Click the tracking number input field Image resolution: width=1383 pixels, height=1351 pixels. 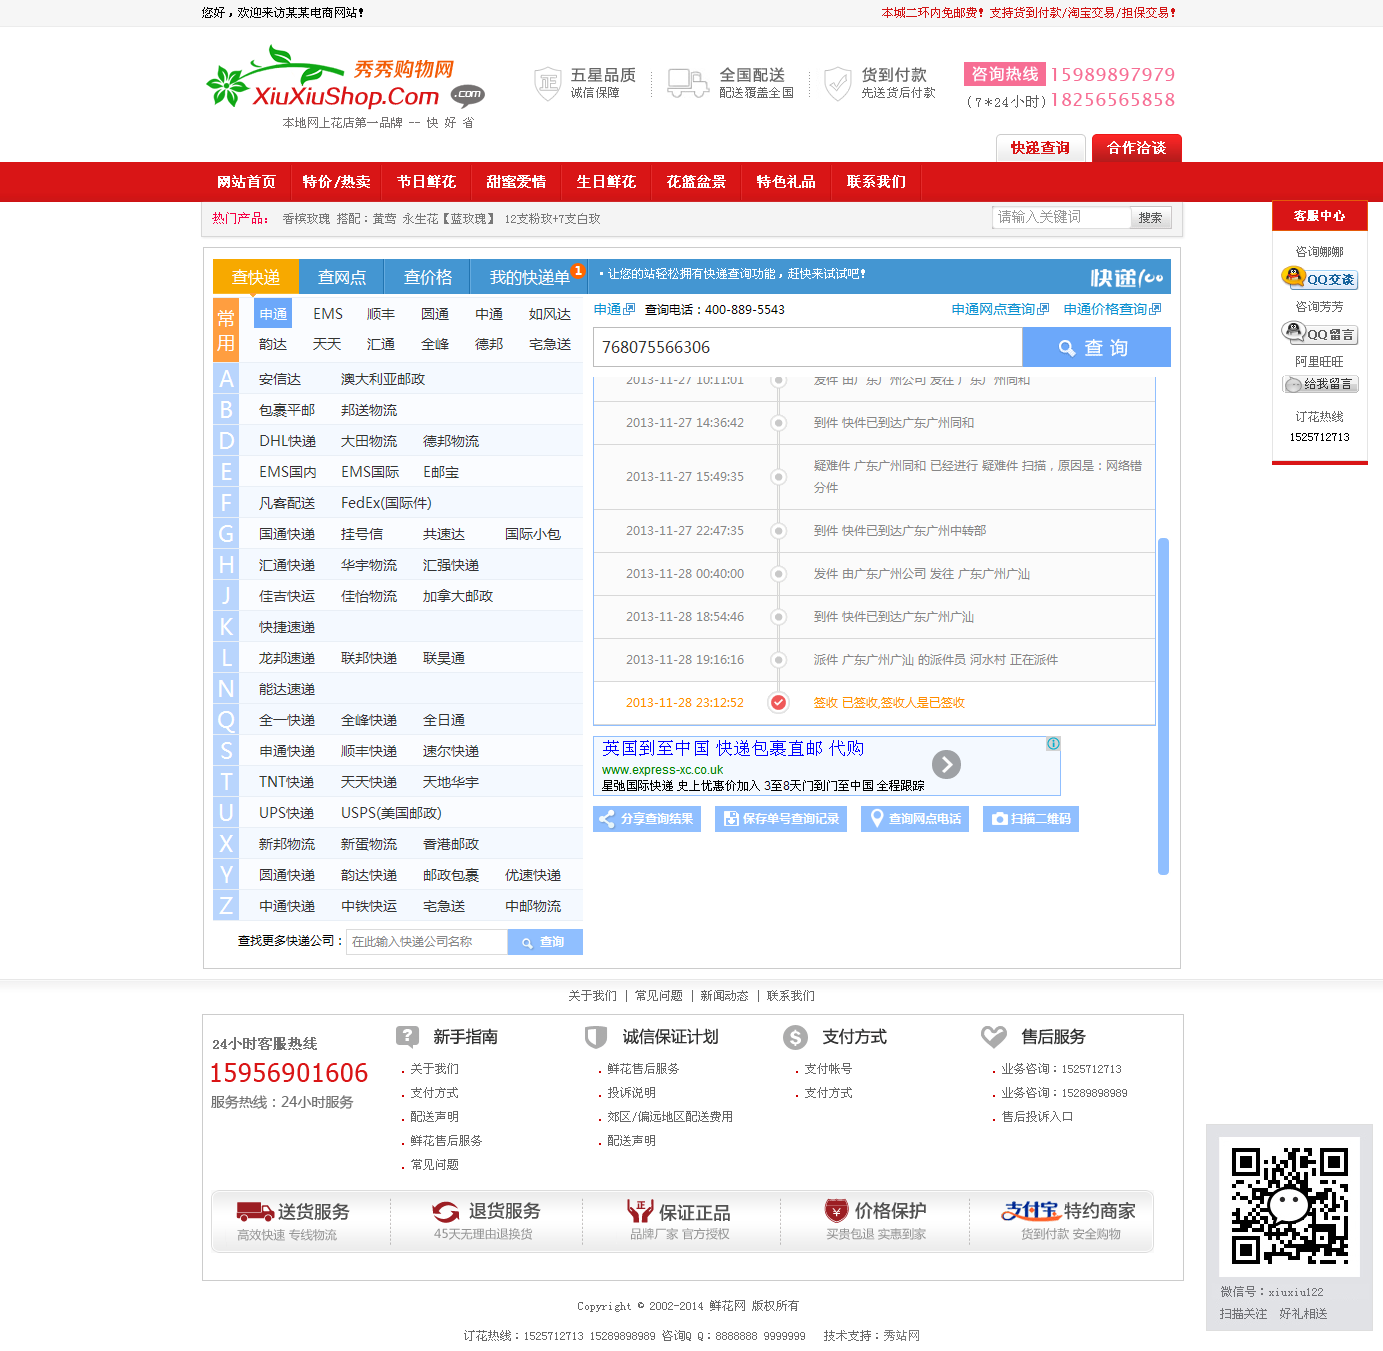807,347
